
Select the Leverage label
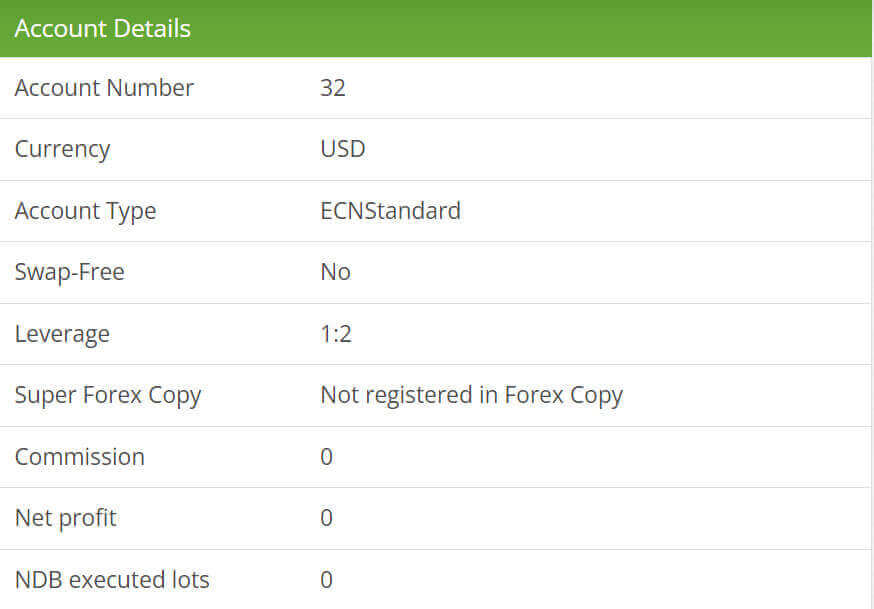point(62,334)
